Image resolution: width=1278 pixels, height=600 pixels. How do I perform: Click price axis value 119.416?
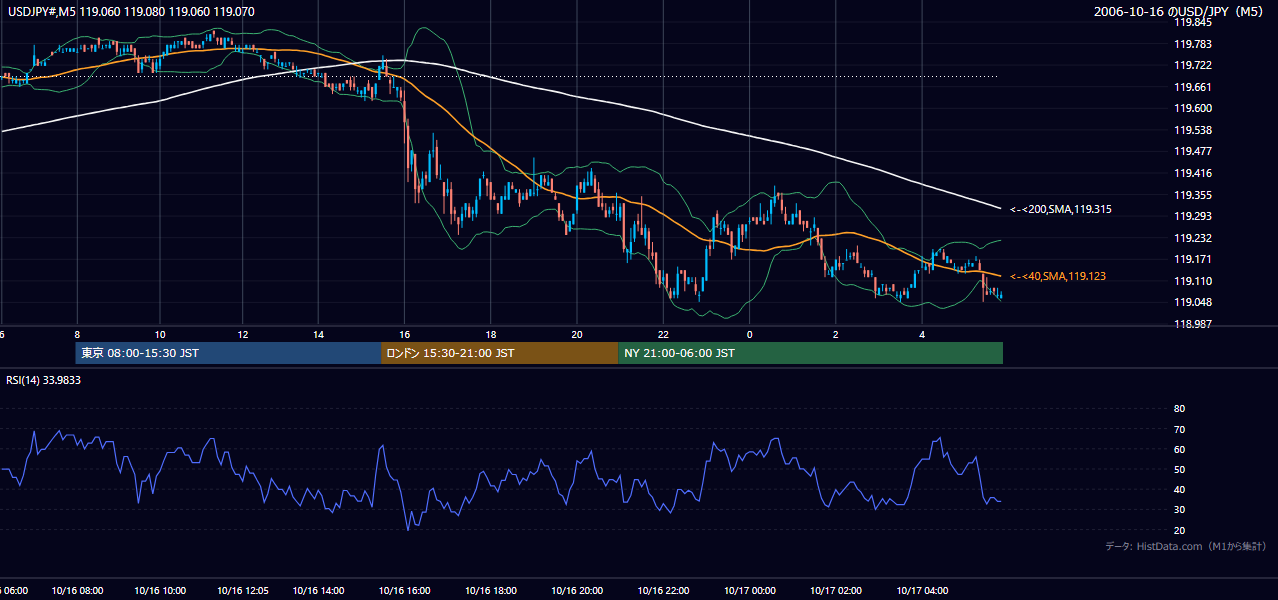[x=1192, y=173]
